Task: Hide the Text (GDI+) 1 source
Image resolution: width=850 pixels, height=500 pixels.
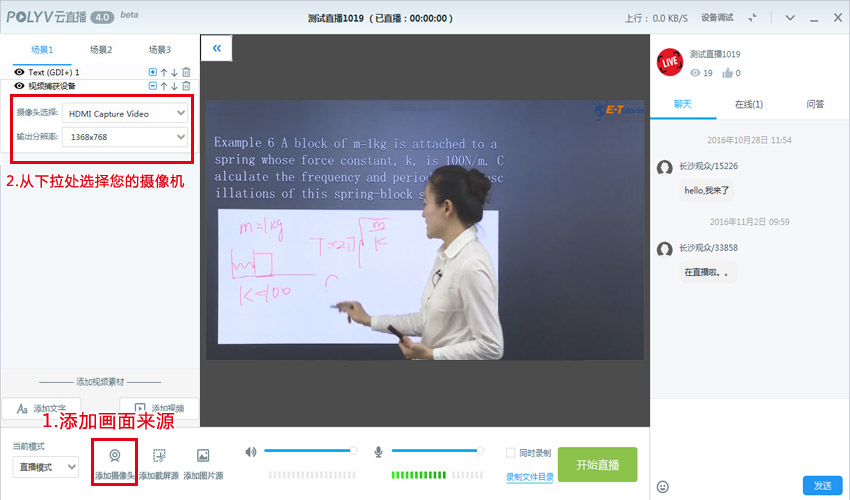Action: 19,72
